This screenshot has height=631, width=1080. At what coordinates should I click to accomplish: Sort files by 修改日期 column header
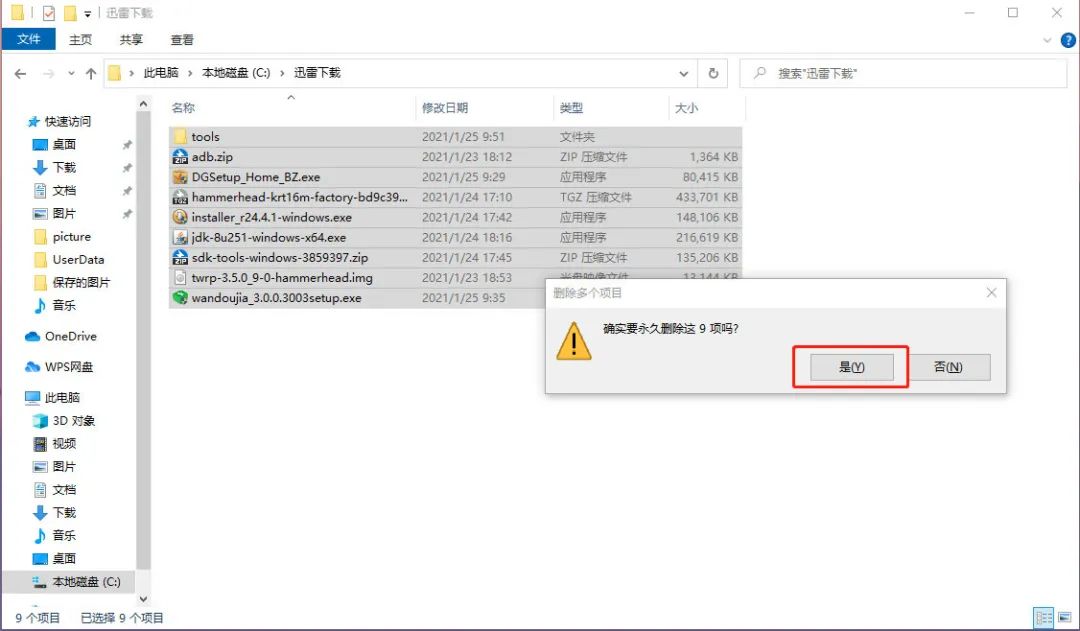coord(445,107)
